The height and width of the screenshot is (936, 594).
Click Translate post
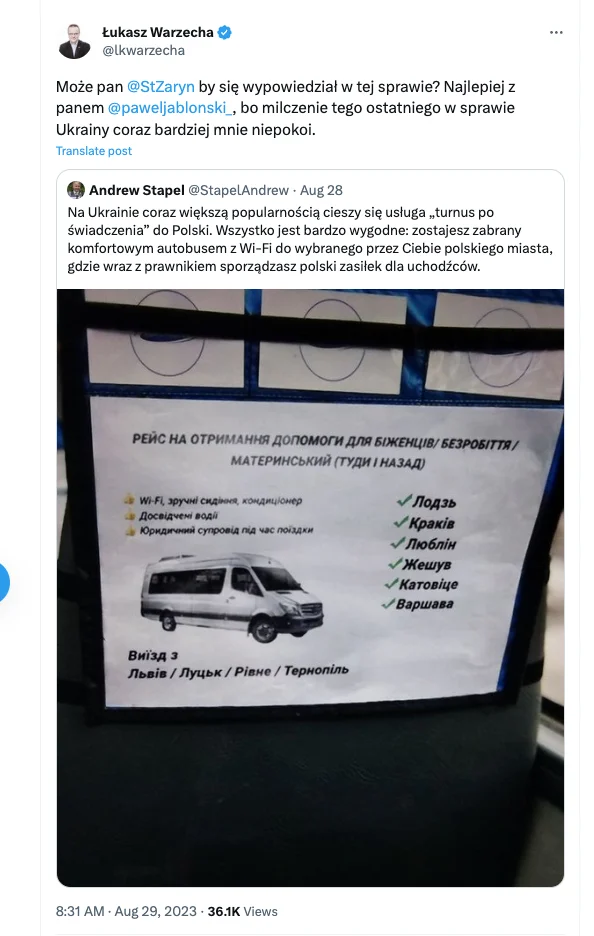(94, 151)
